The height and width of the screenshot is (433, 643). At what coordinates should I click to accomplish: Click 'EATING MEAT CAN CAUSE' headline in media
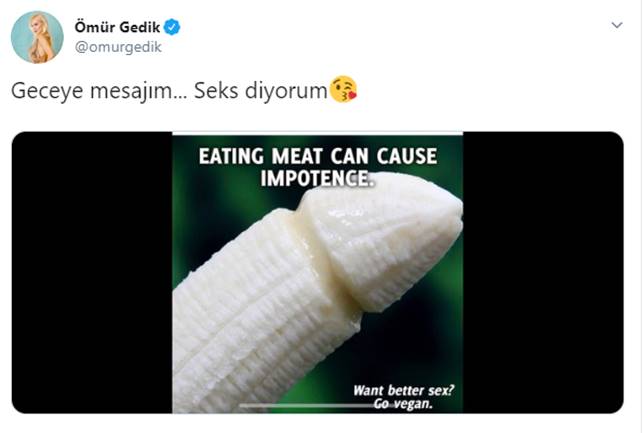[318, 156]
